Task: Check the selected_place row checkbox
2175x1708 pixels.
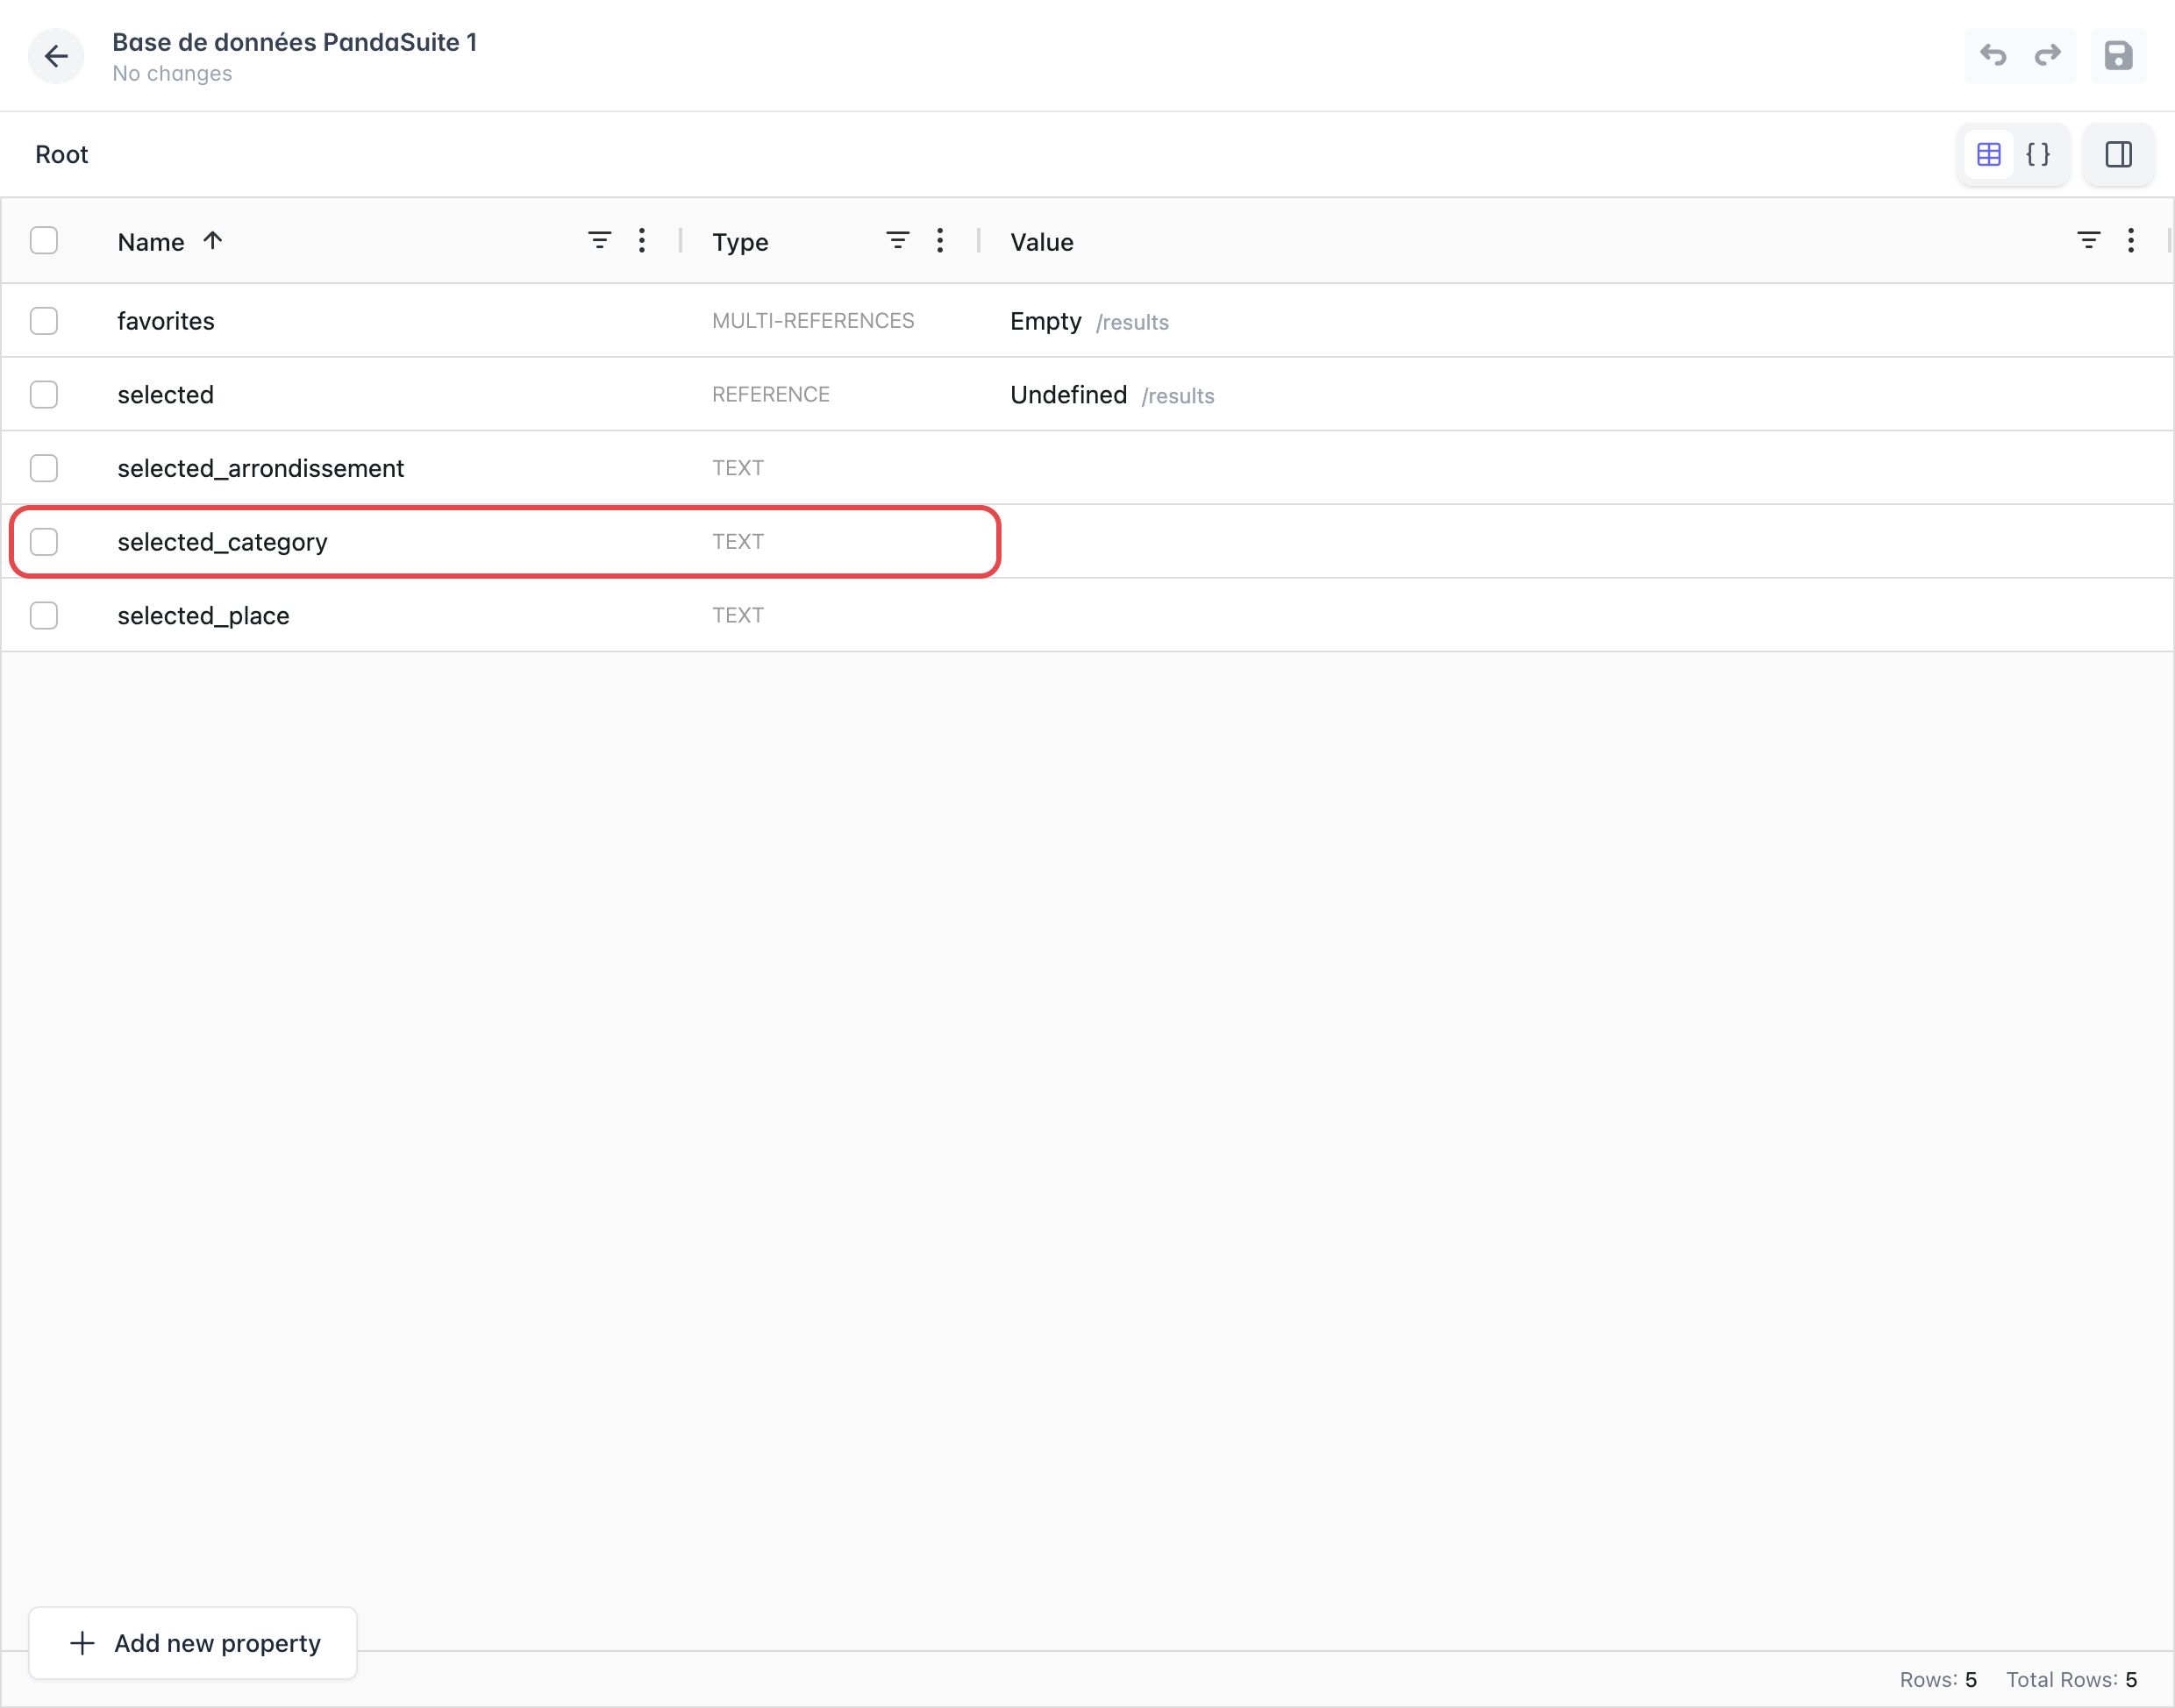Action: (x=44, y=615)
